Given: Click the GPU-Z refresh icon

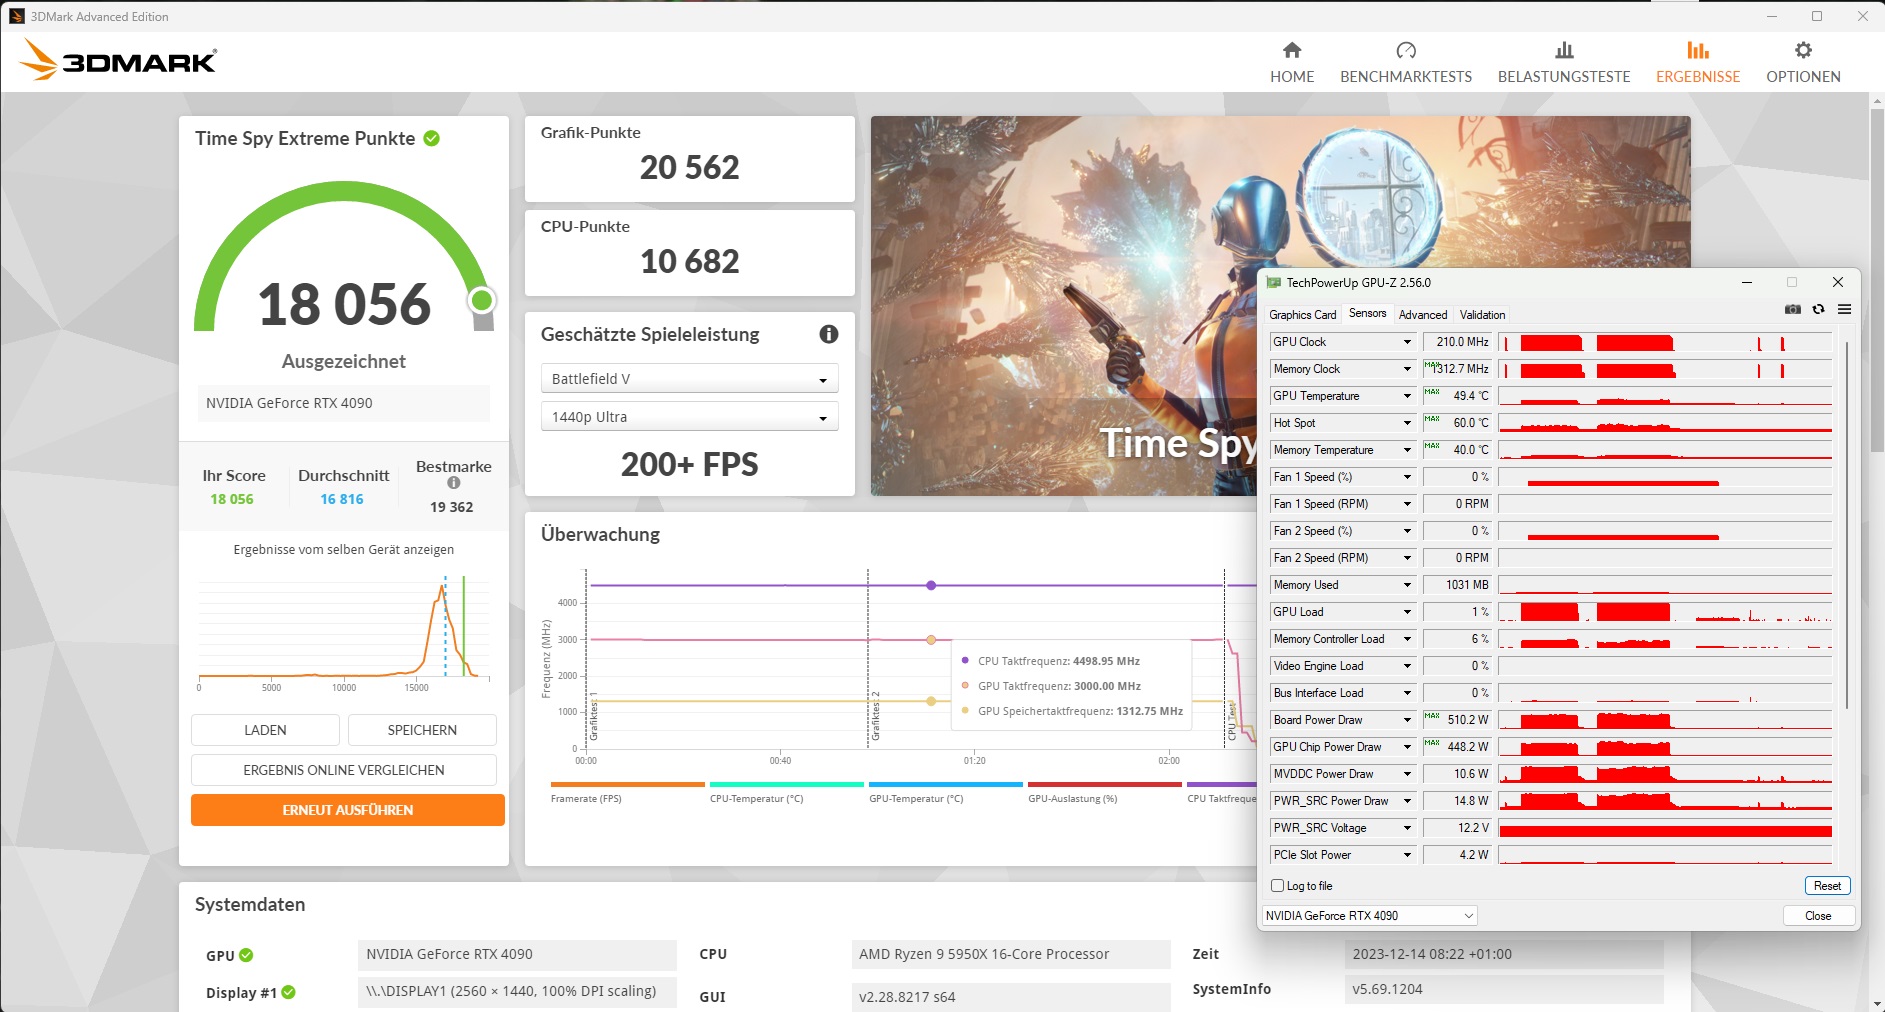Looking at the screenshot, I should point(1819,310).
